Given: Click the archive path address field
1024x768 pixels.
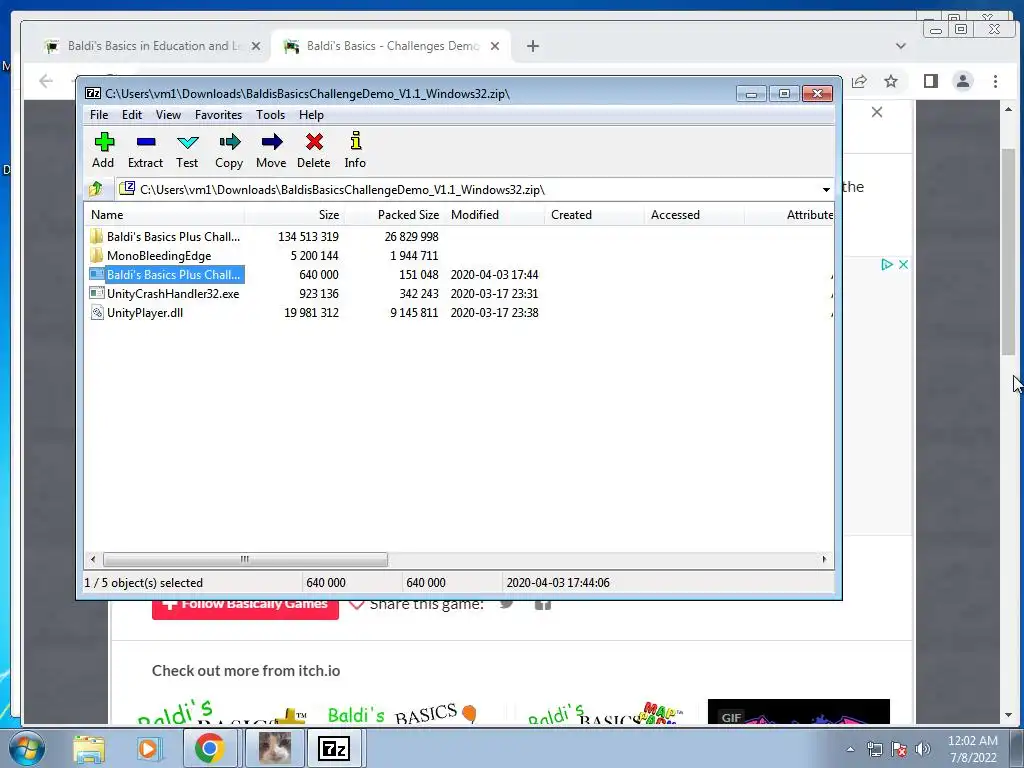Looking at the screenshot, I should click(x=467, y=189).
